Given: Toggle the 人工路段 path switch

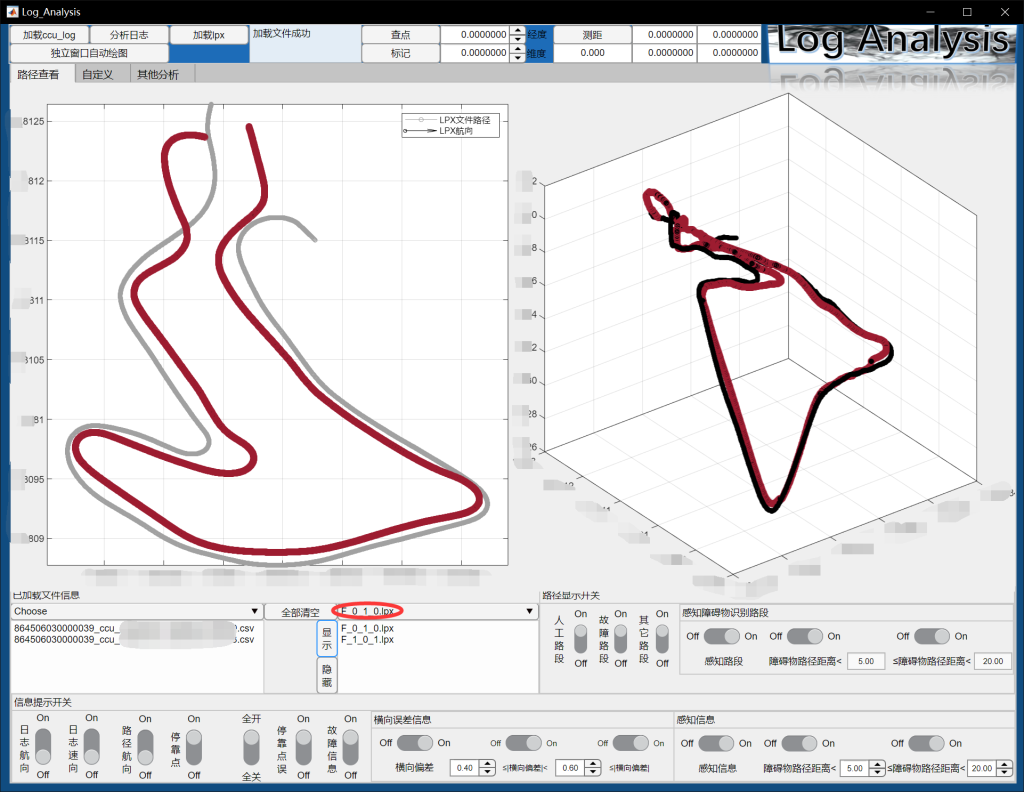Looking at the screenshot, I should pyautogui.click(x=580, y=639).
